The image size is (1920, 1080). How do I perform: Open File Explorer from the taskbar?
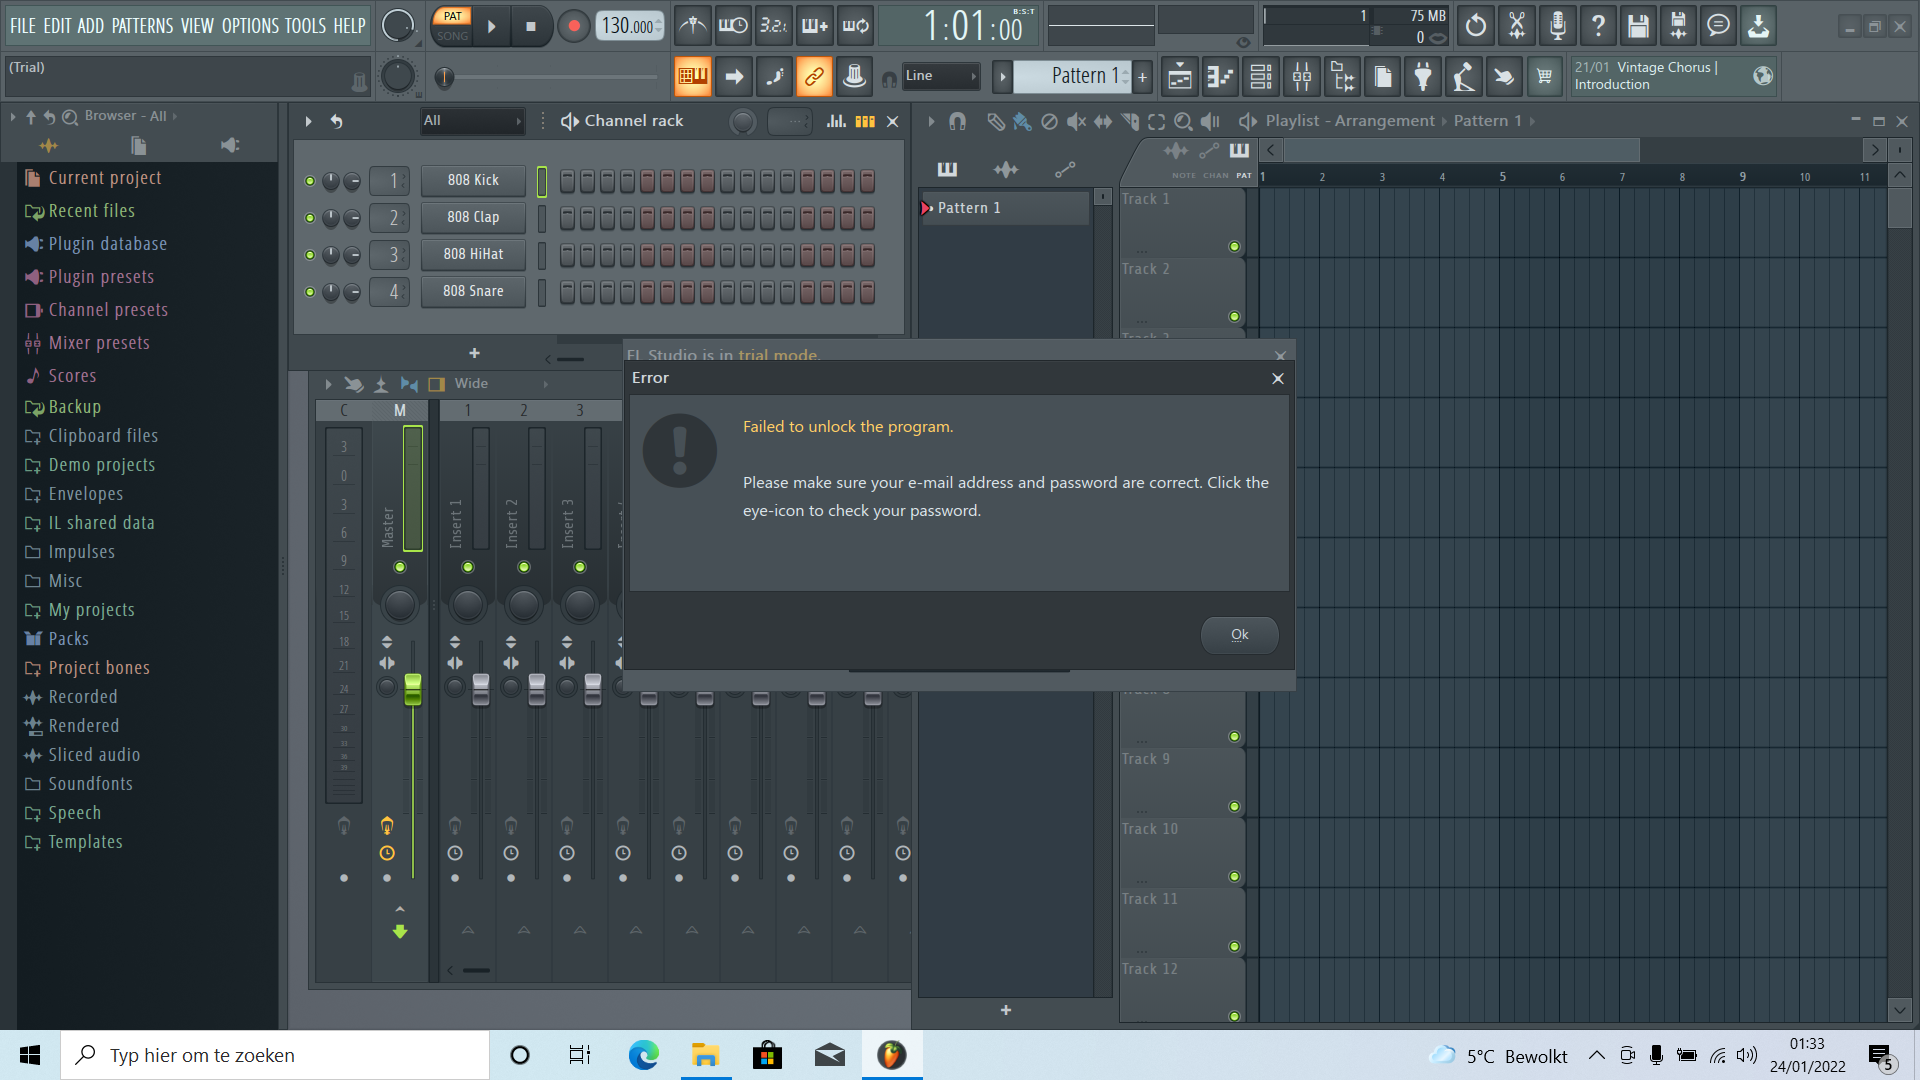[x=705, y=1055]
